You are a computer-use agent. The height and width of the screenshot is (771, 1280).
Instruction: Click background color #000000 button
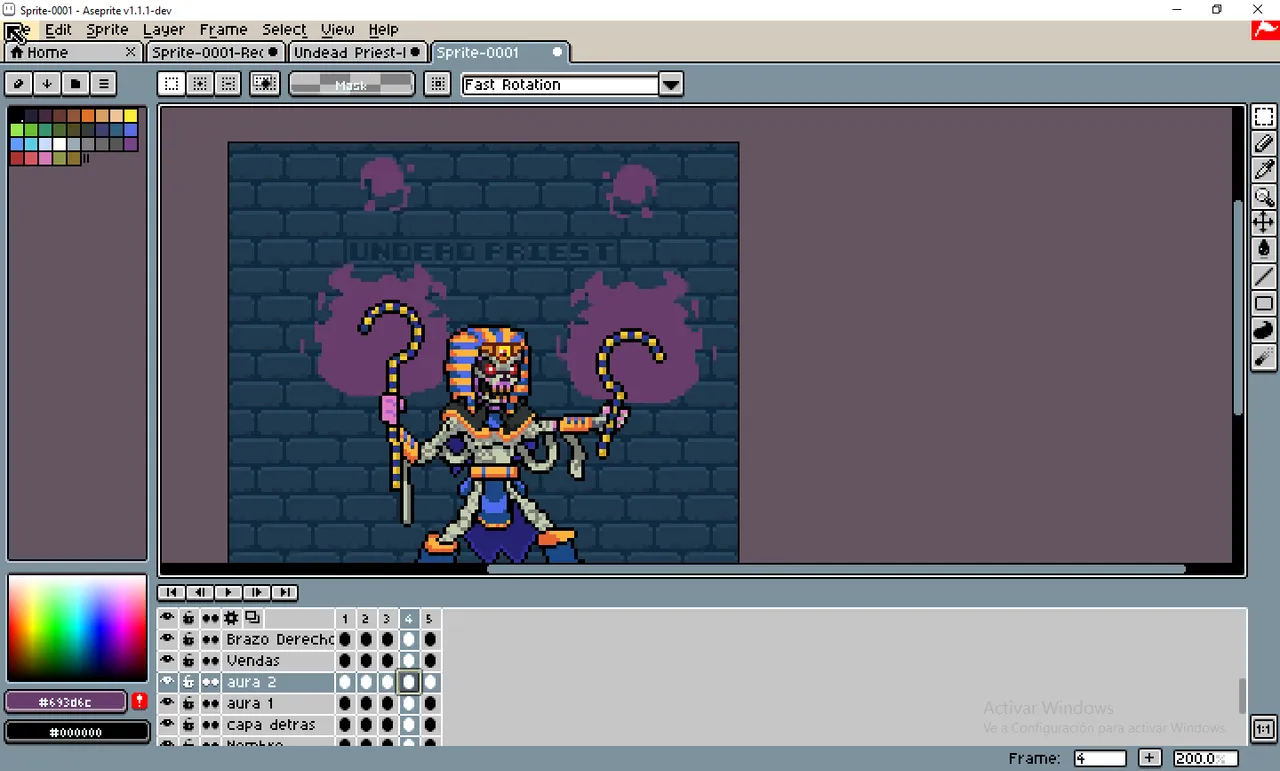click(77, 732)
